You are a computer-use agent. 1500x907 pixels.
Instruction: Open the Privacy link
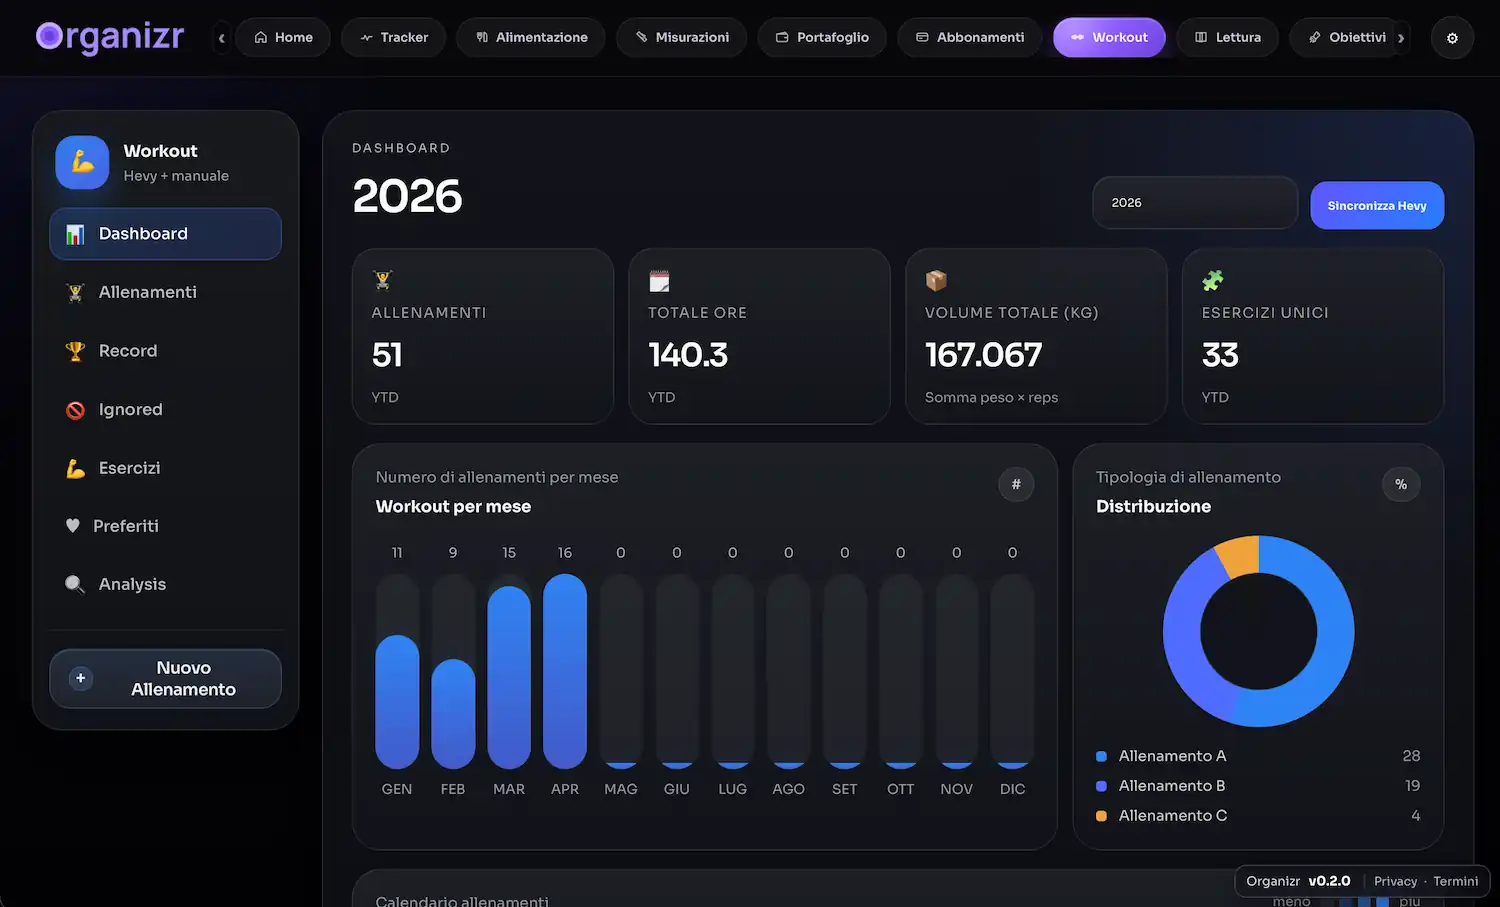tap(1395, 881)
